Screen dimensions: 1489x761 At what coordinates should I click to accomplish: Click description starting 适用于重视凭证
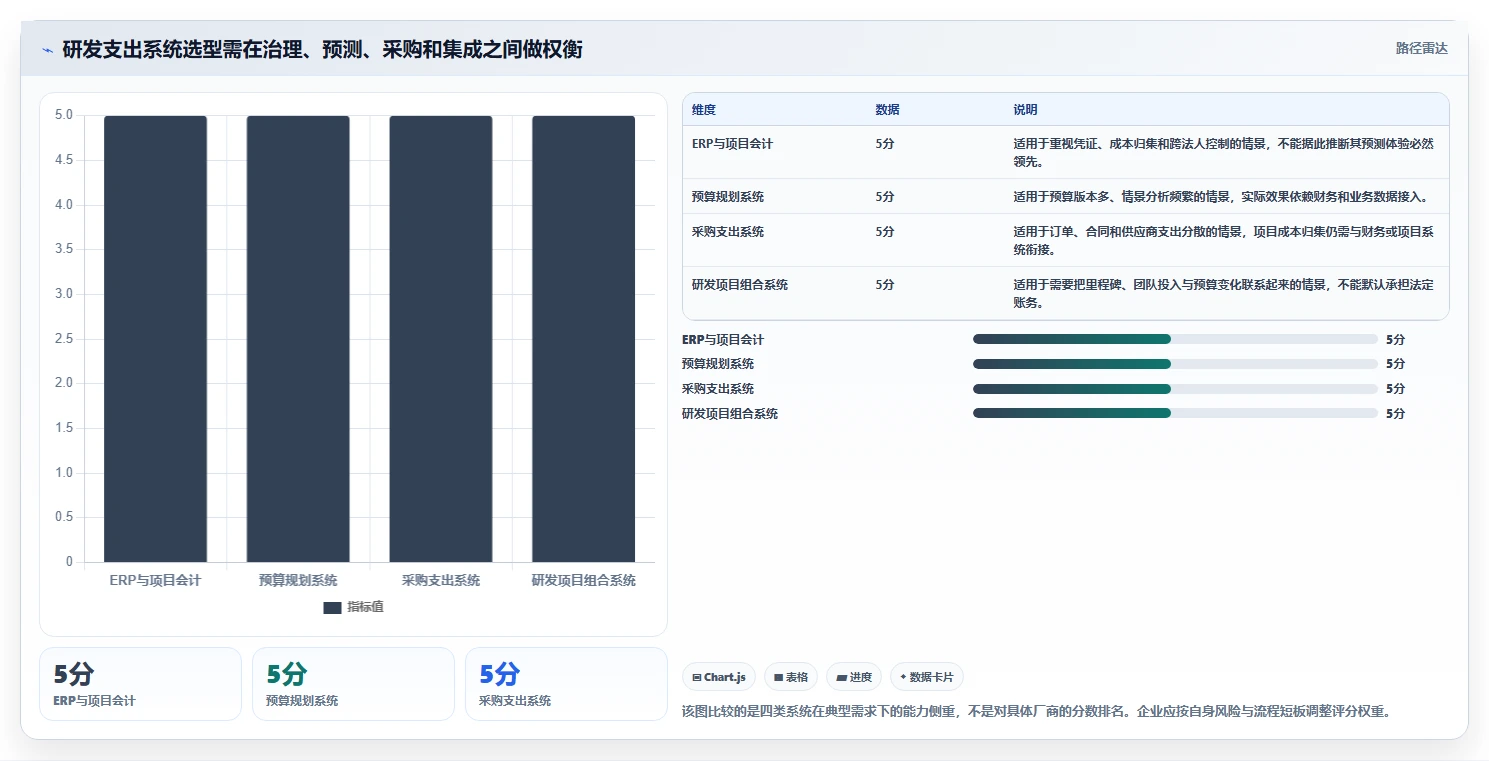click(x=1224, y=152)
